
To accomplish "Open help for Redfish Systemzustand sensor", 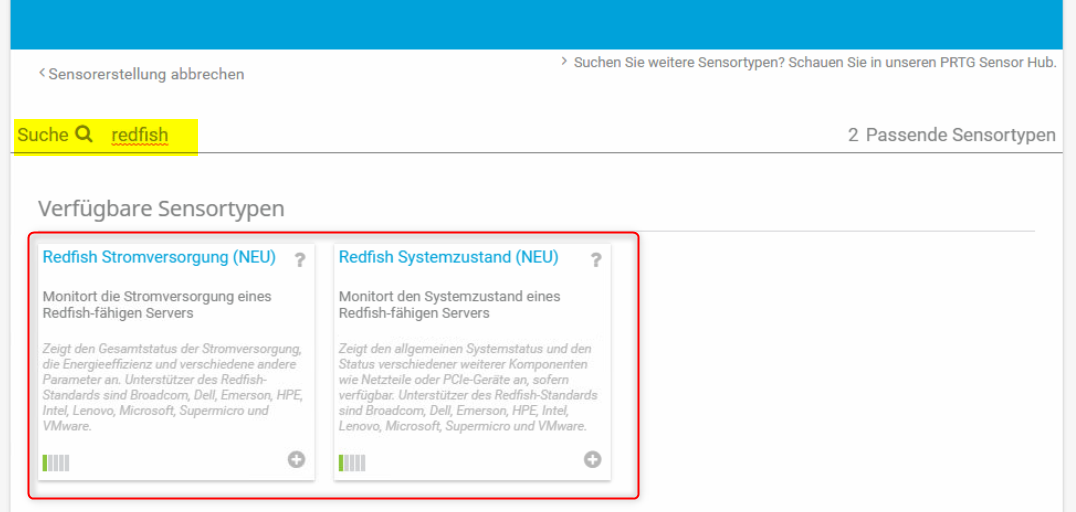I will (x=596, y=260).
